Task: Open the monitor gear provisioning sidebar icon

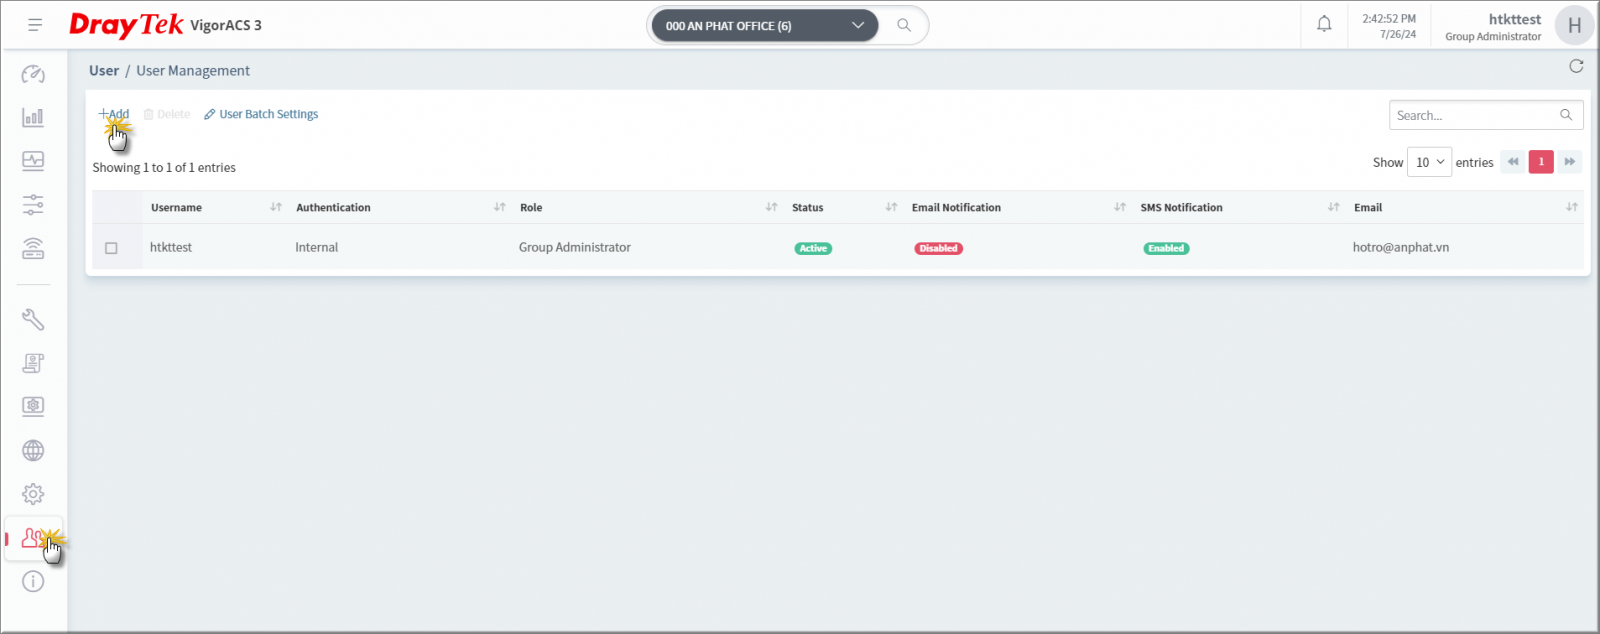Action: tap(33, 406)
